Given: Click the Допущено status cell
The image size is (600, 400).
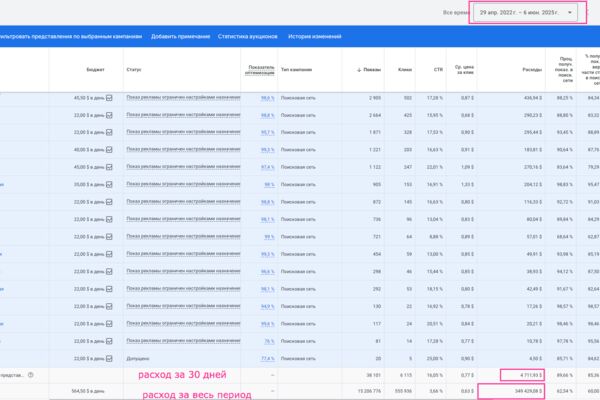Looking at the screenshot, I should [x=138, y=359].
